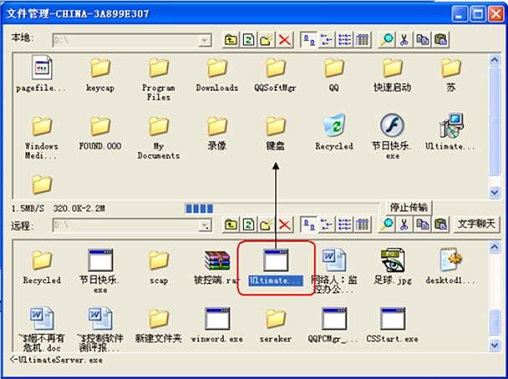Select the scap folder in remote pane
Screen dimensions: 508x379
point(159,267)
